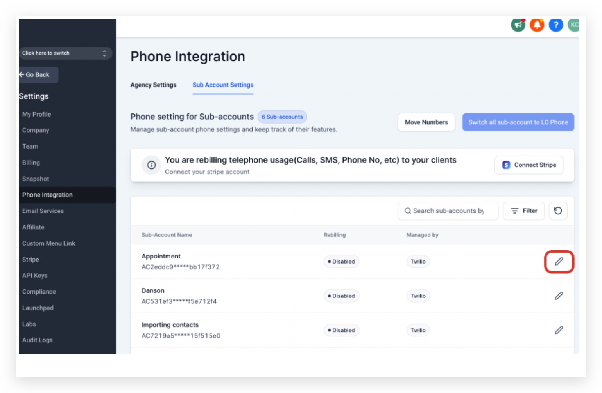Edit the Danson sub-account with pencil icon

coord(559,296)
